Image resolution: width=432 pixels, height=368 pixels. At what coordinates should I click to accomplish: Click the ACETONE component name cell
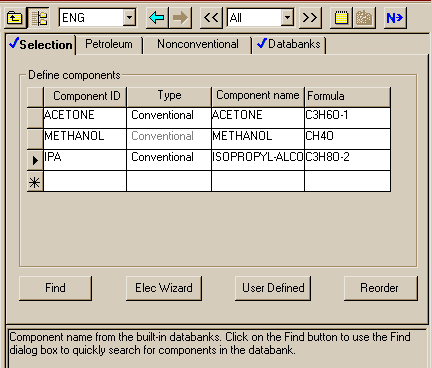258,118
